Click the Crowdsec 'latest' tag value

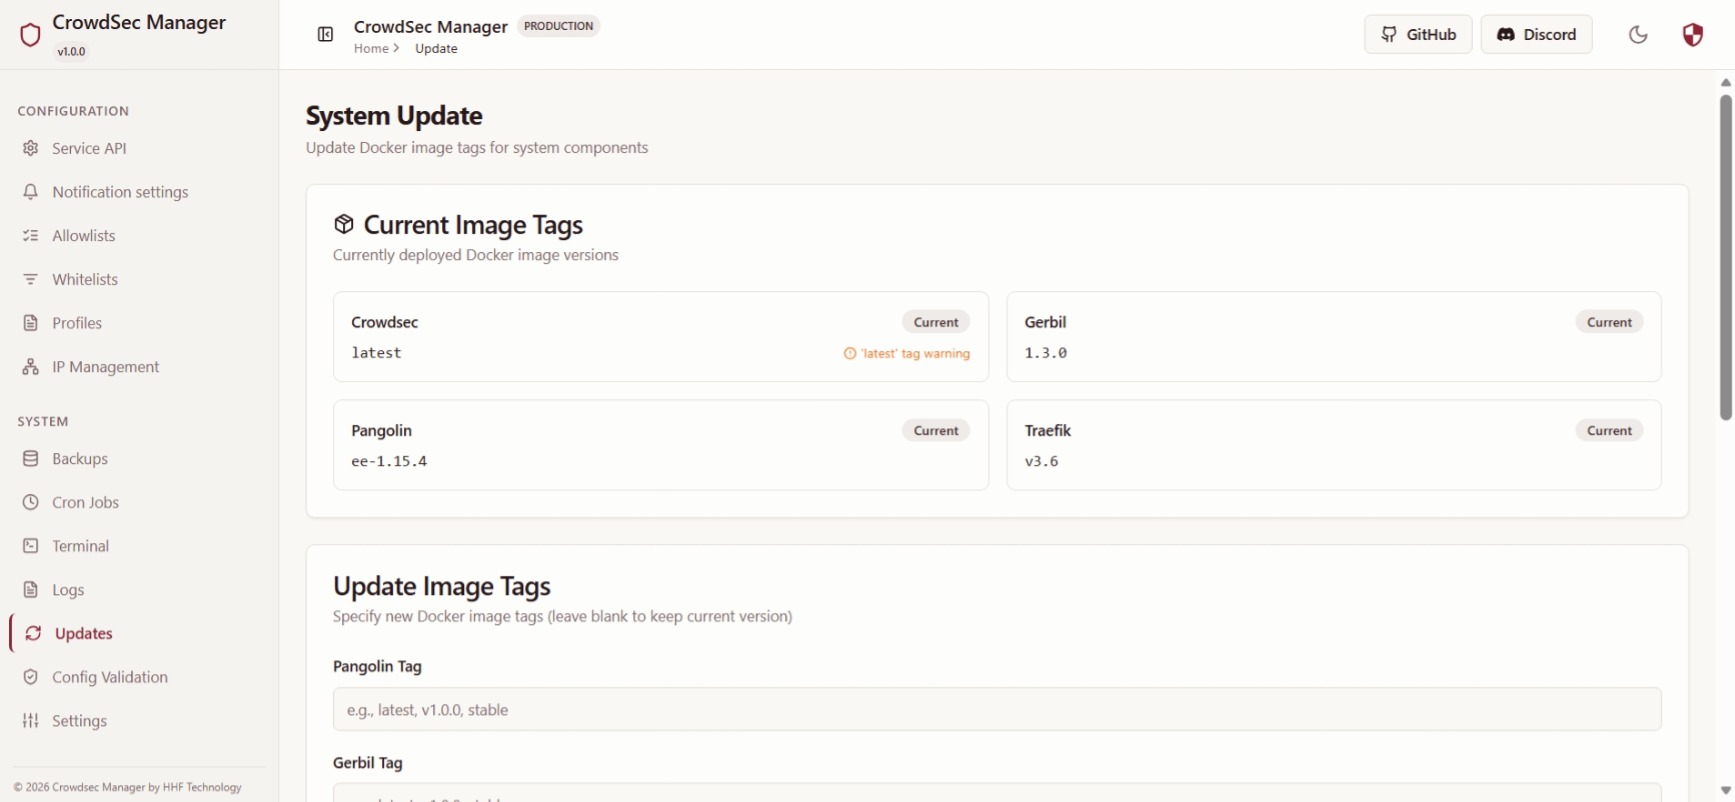point(376,353)
